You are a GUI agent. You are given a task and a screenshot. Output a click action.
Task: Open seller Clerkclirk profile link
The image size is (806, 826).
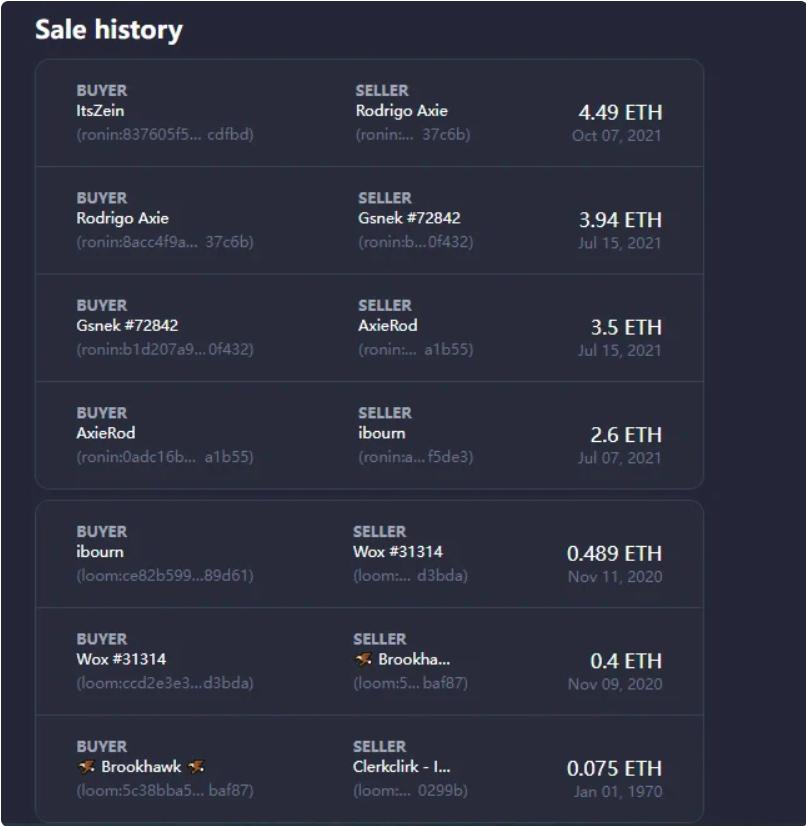click(x=401, y=766)
